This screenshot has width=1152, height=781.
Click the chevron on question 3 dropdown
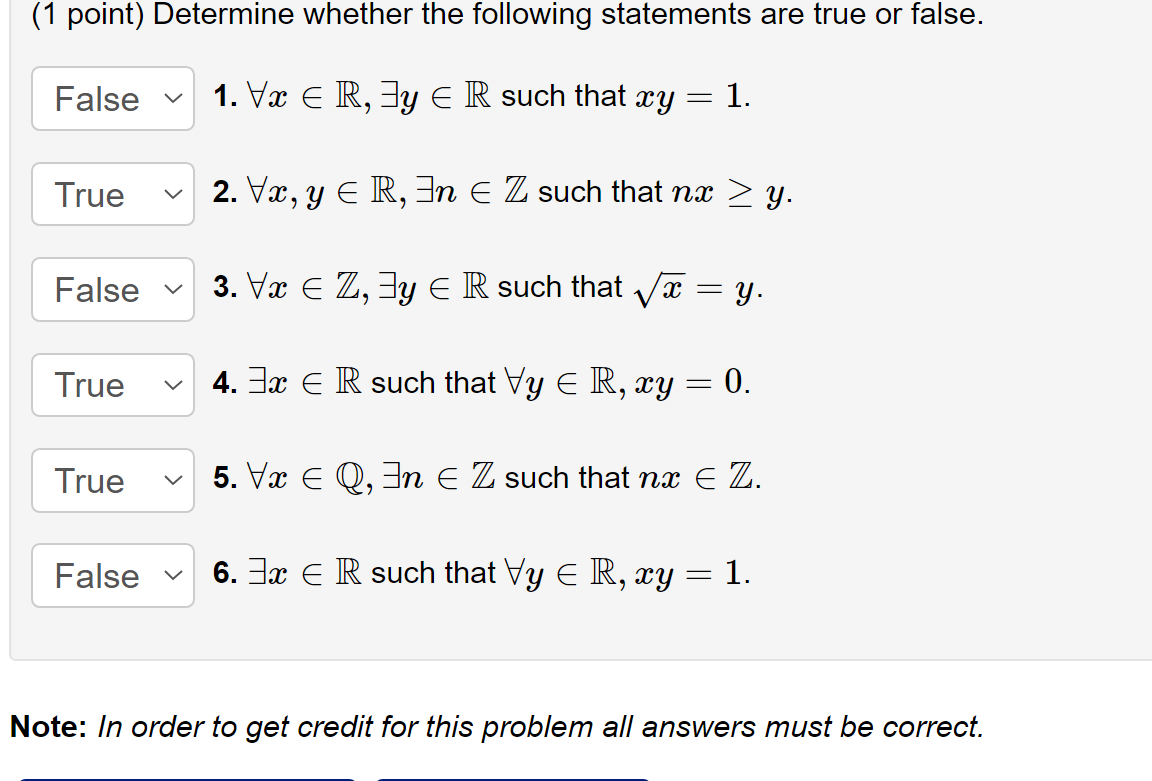click(x=171, y=289)
